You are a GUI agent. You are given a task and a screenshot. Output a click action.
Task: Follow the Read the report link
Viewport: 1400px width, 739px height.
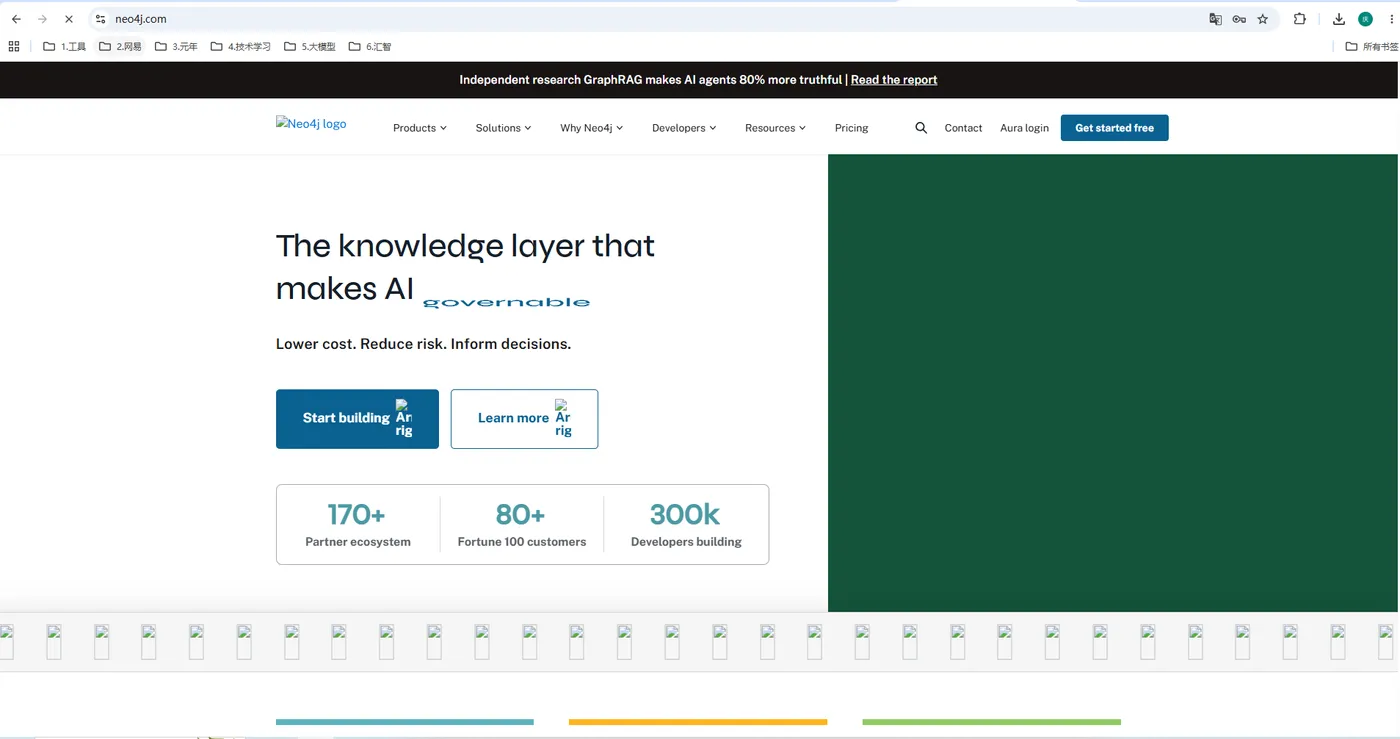(894, 80)
